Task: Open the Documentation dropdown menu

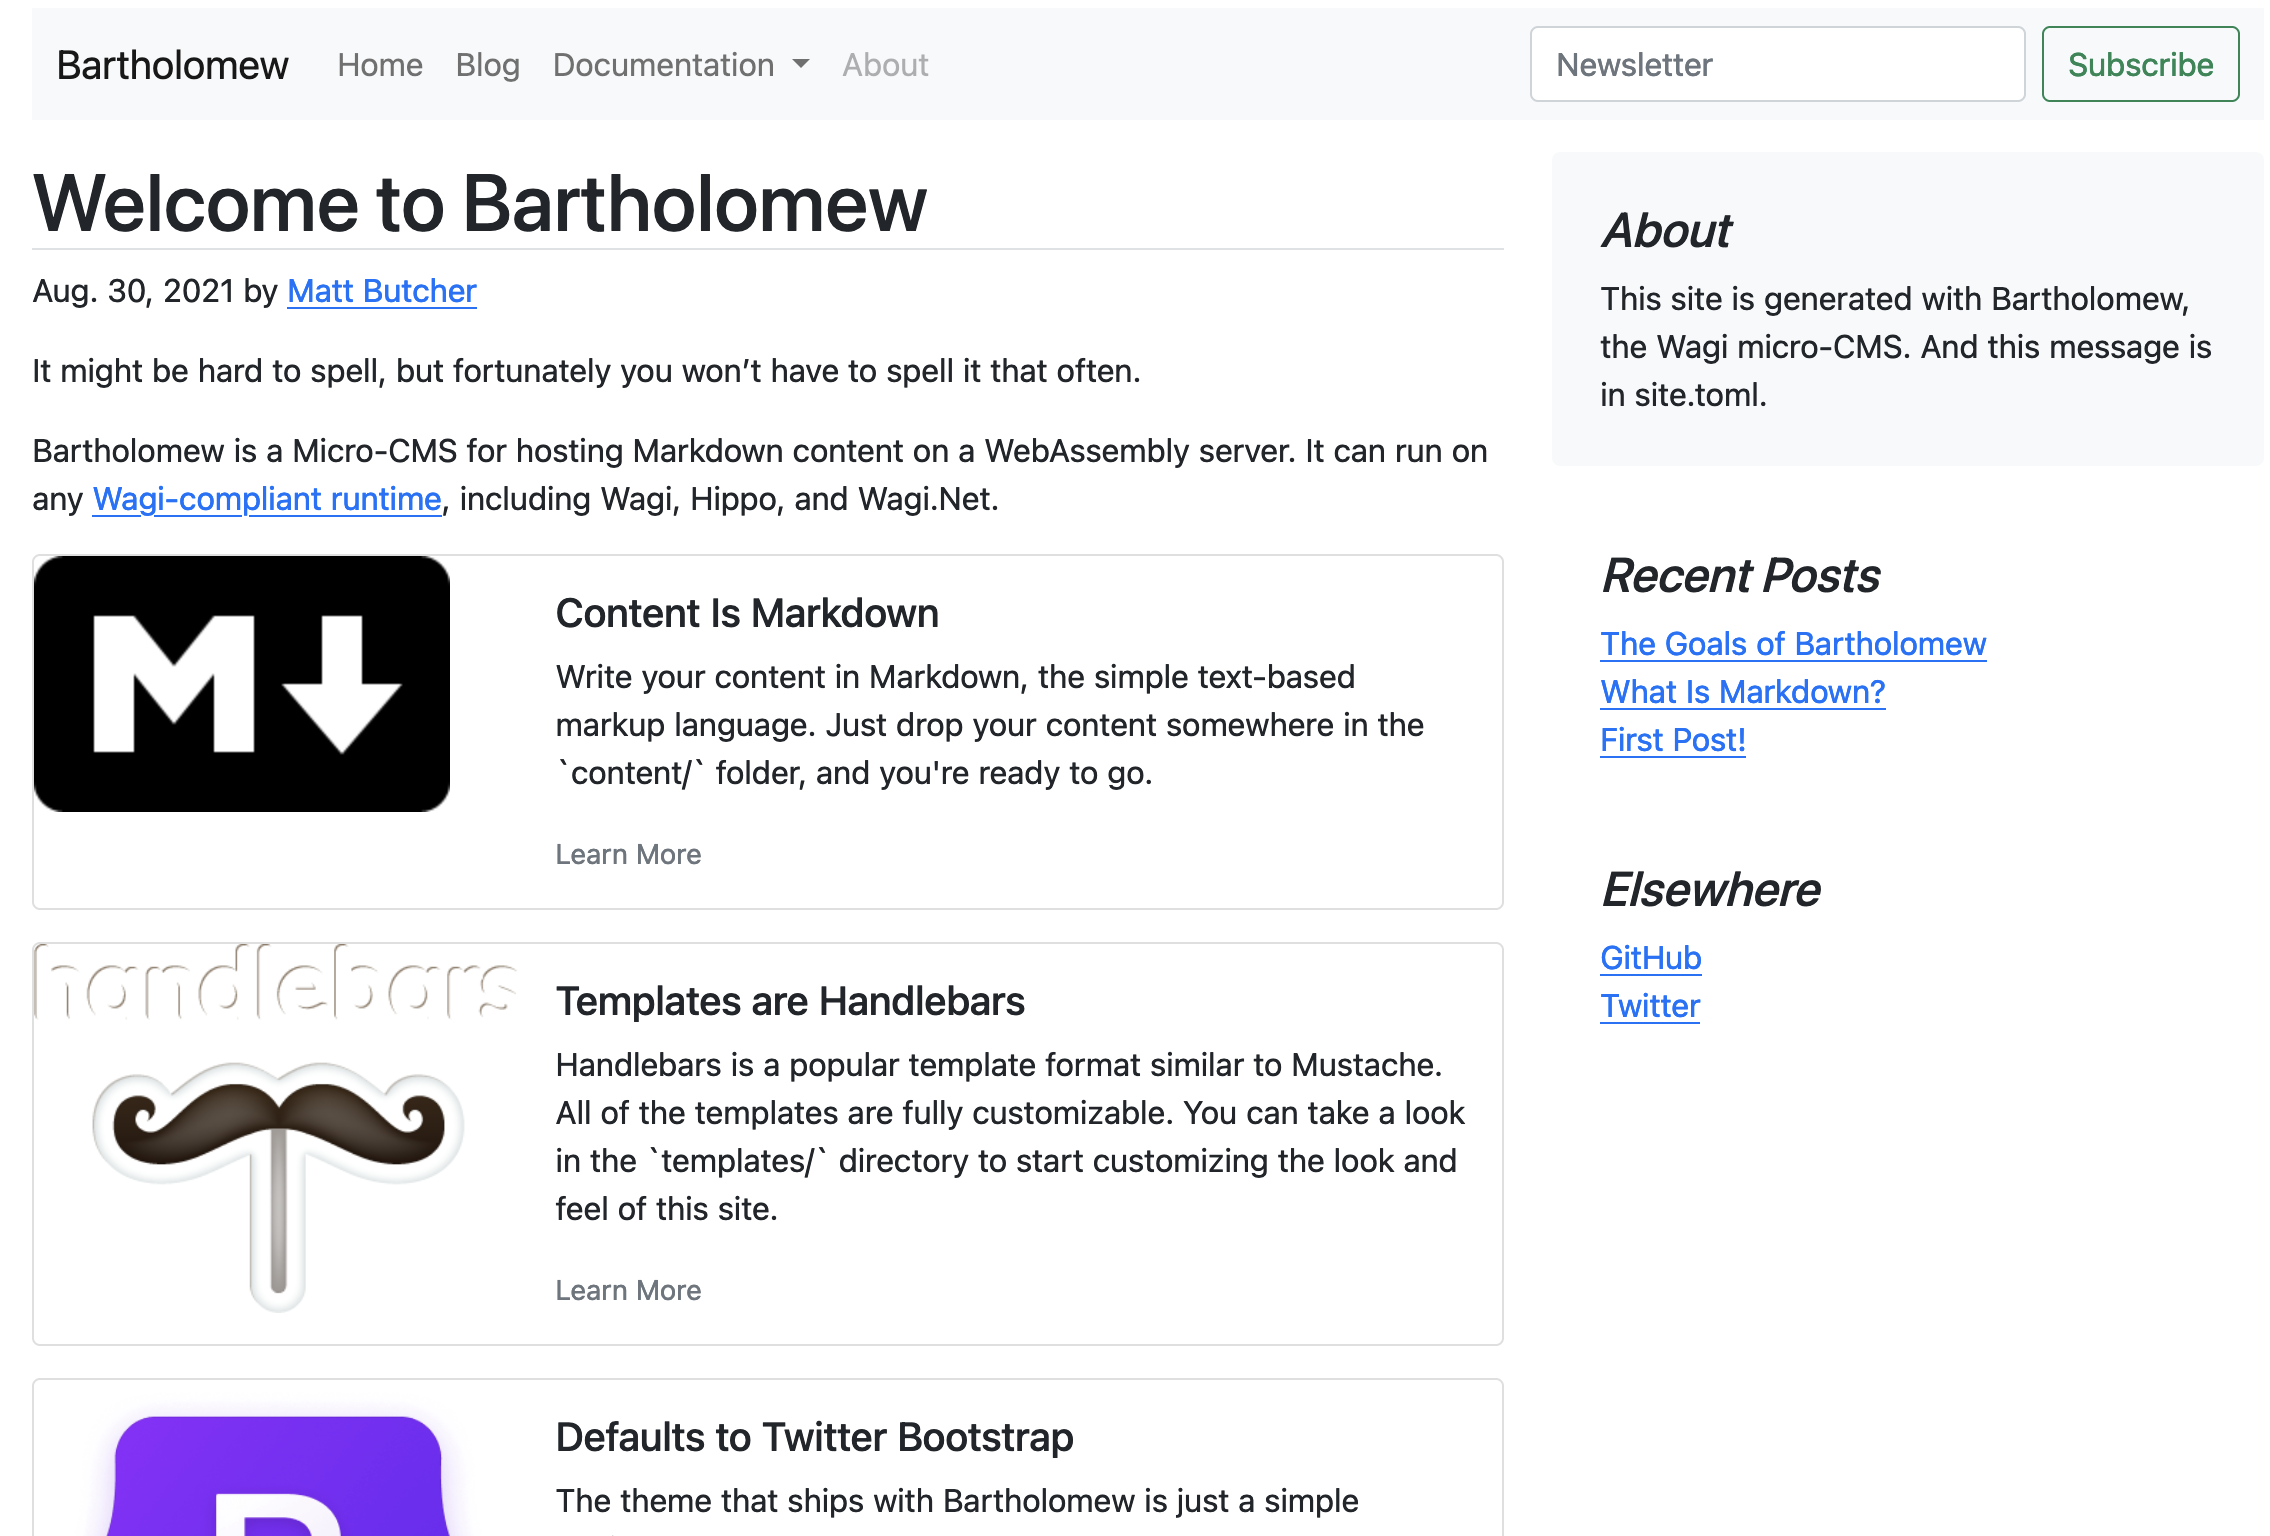Action: 664,65
